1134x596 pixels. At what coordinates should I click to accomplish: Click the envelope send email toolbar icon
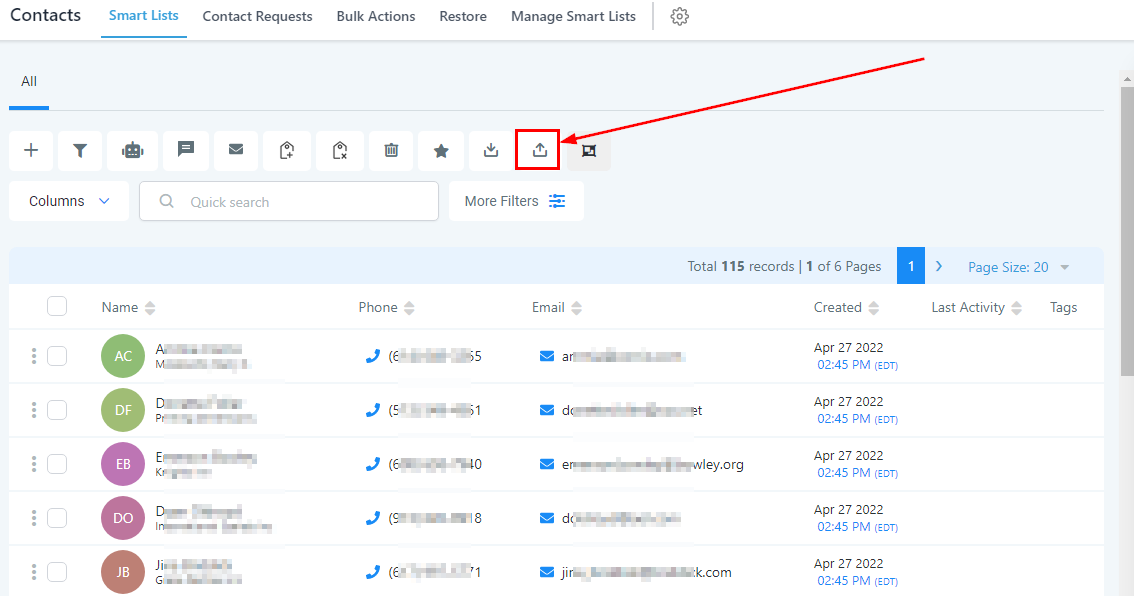pyautogui.click(x=236, y=150)
